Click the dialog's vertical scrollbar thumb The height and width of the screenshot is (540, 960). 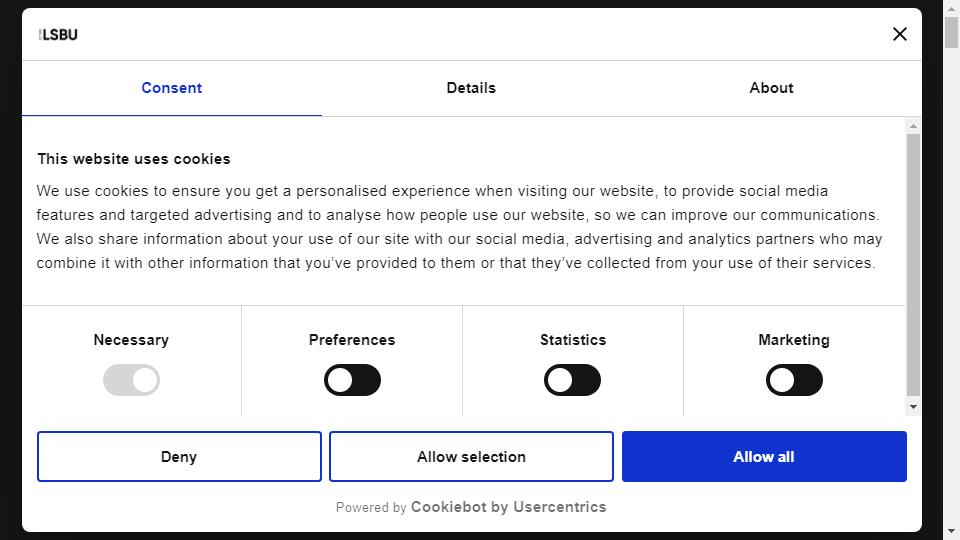click(913, 264)
